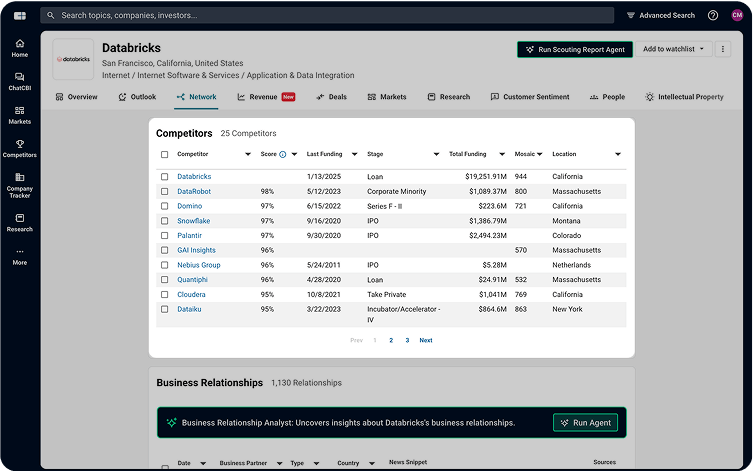The width and height of the screenshot is (753, 471).
Task: Click the help question mark icon
Action: [x=713, y=15]
